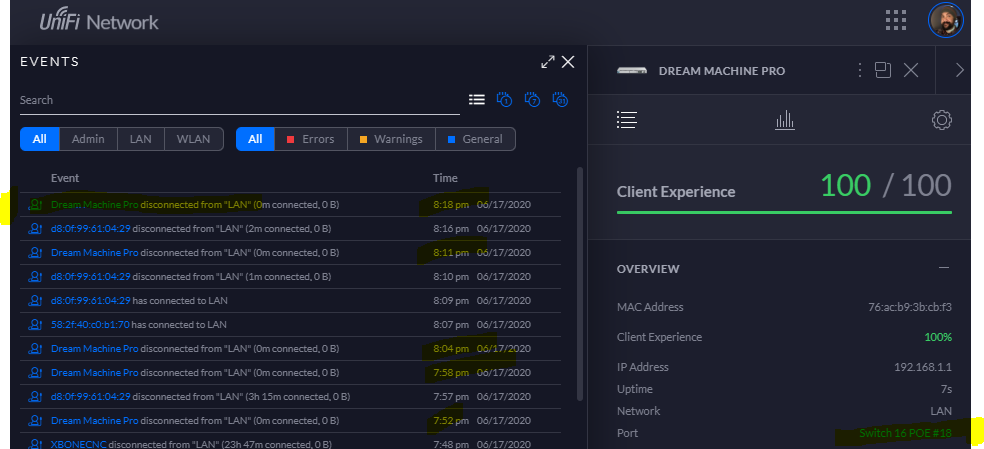Click client icon in the 7:52 pm event row

coord(35,421)
